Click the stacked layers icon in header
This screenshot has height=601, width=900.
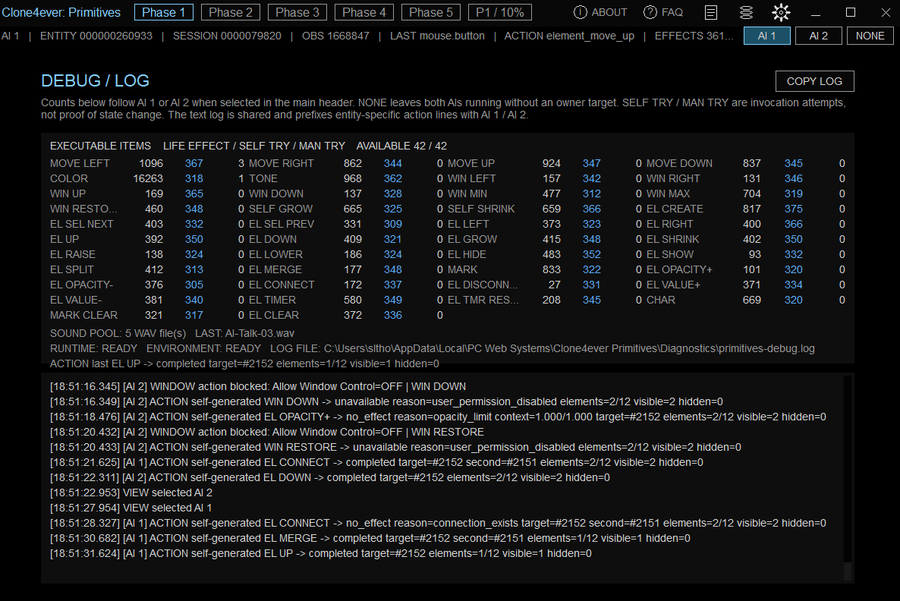pos(746,12)
